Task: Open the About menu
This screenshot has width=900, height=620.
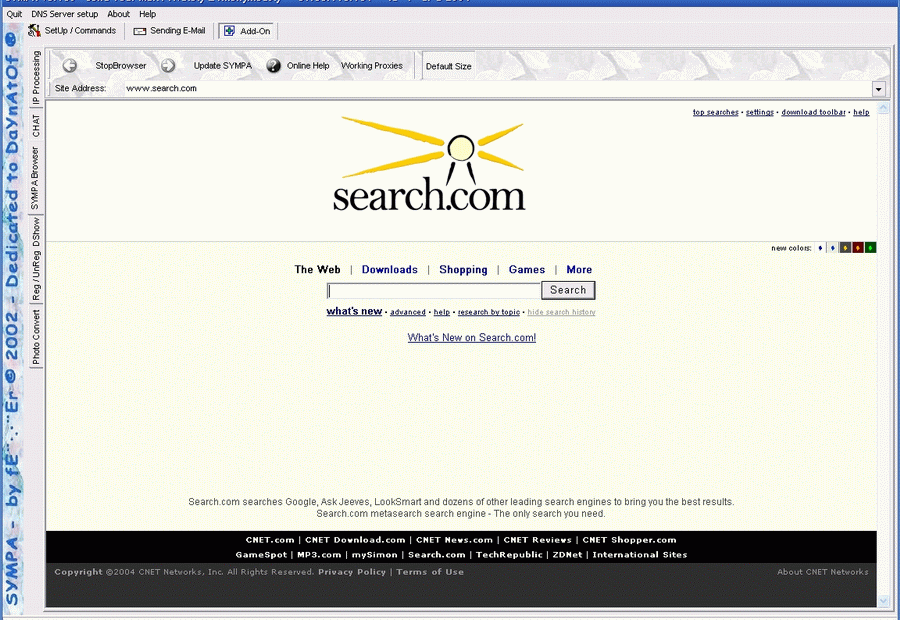Action: (x=119, y=14)
